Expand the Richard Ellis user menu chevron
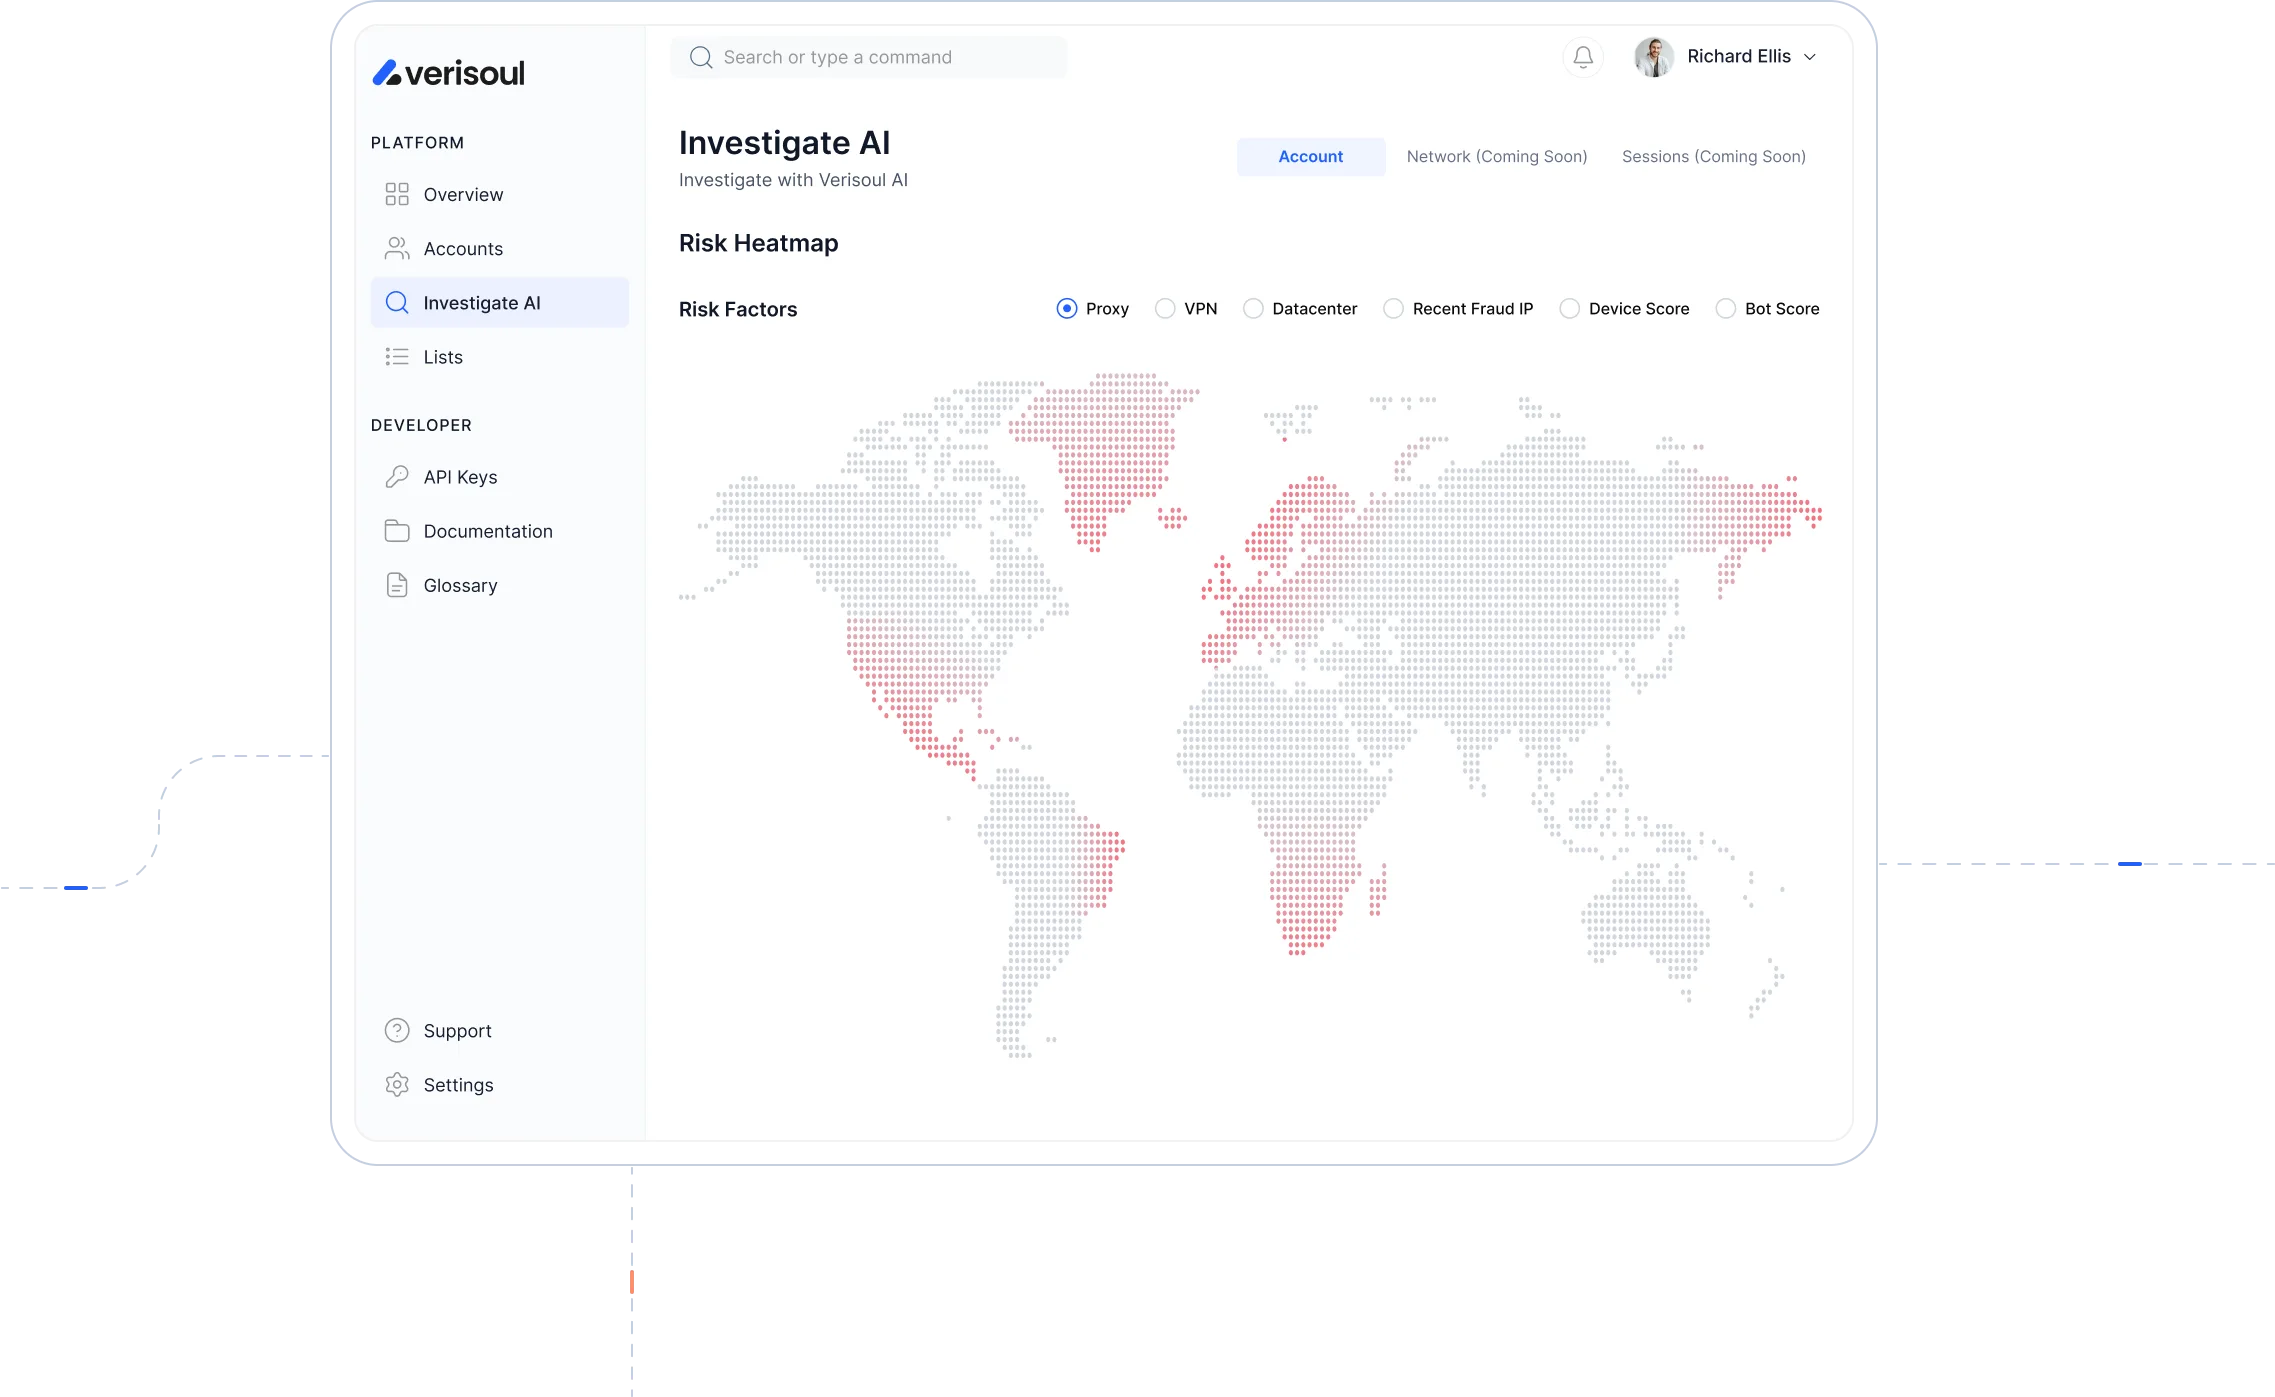Screen dimensions: 2275x1397 pos(1810,57)
